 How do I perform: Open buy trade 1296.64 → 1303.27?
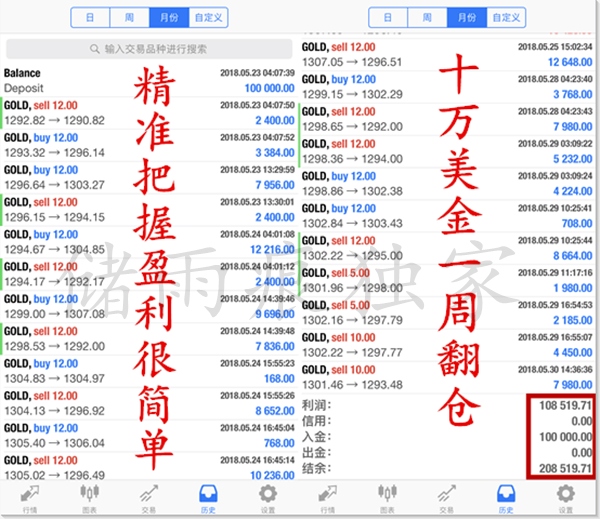tap(149, 178)
